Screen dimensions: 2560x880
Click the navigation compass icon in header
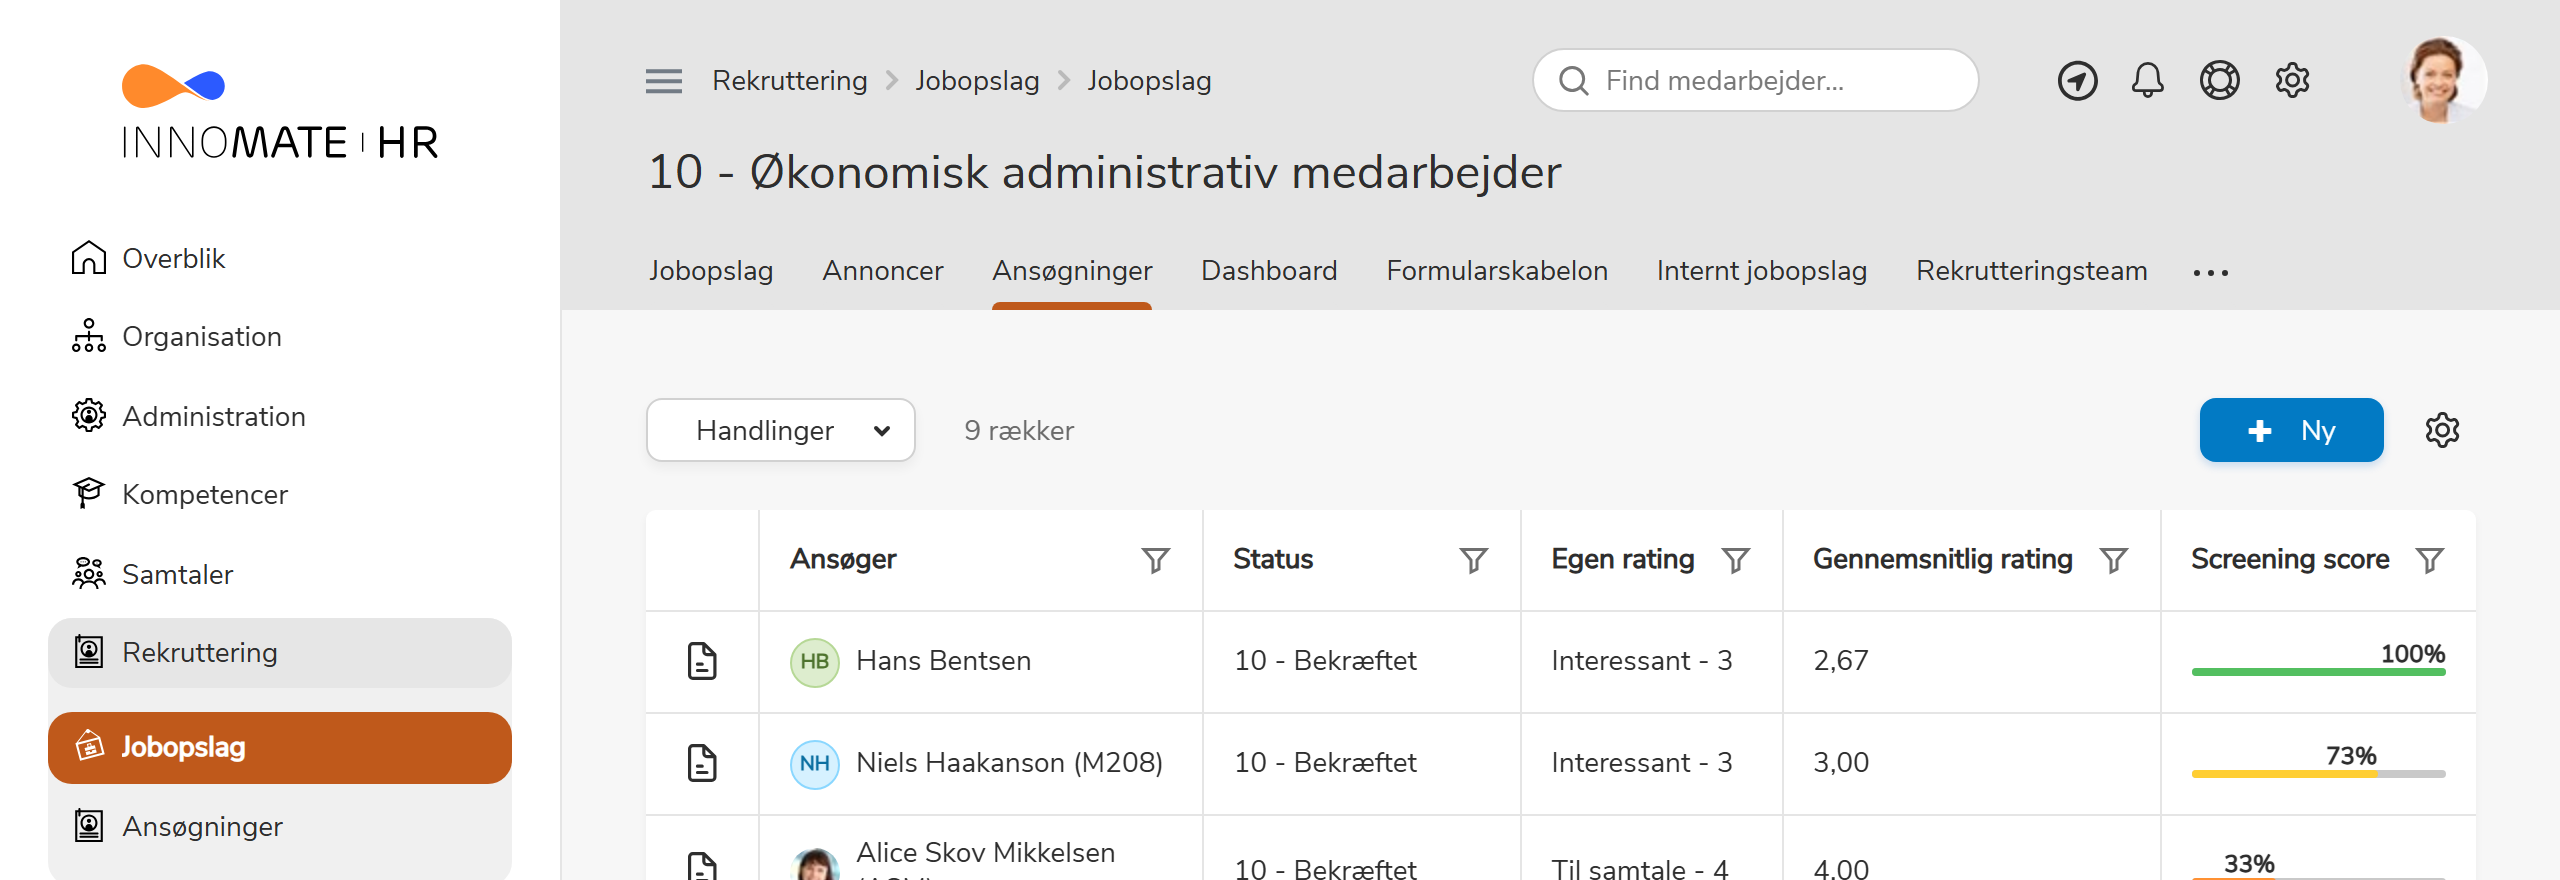pos(2077,80)
